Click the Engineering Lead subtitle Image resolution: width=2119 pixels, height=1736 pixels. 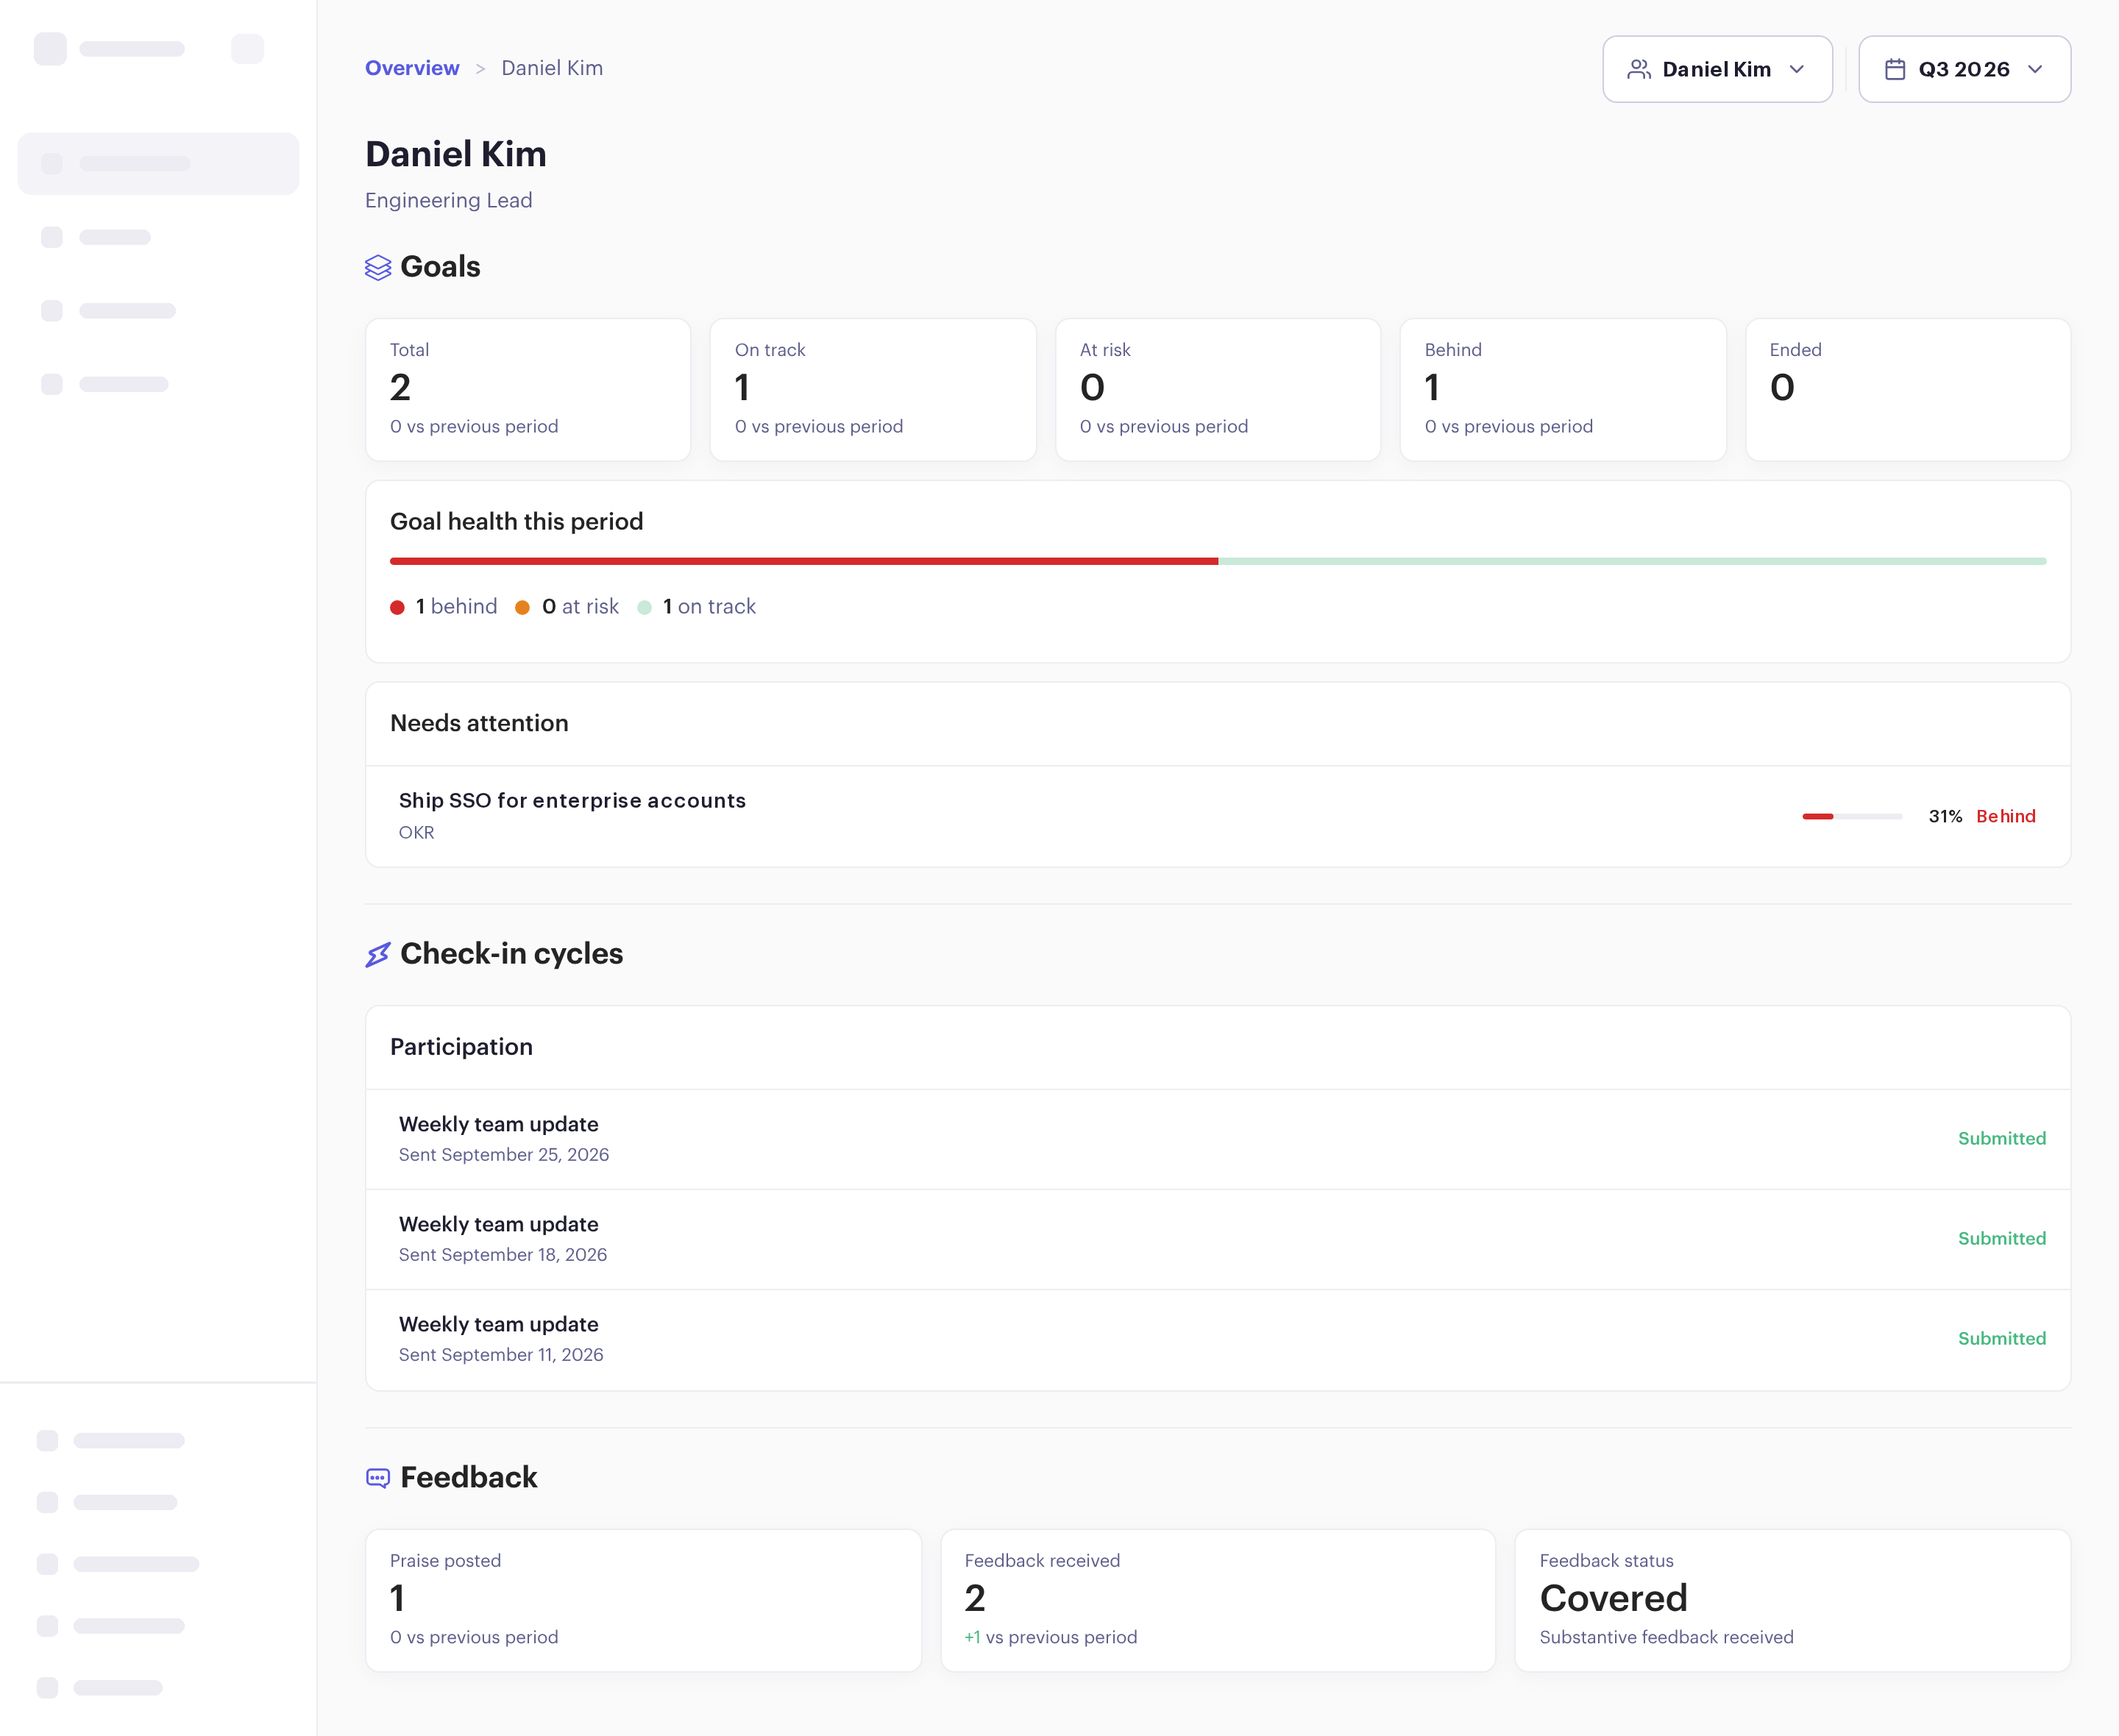(449, 200)
